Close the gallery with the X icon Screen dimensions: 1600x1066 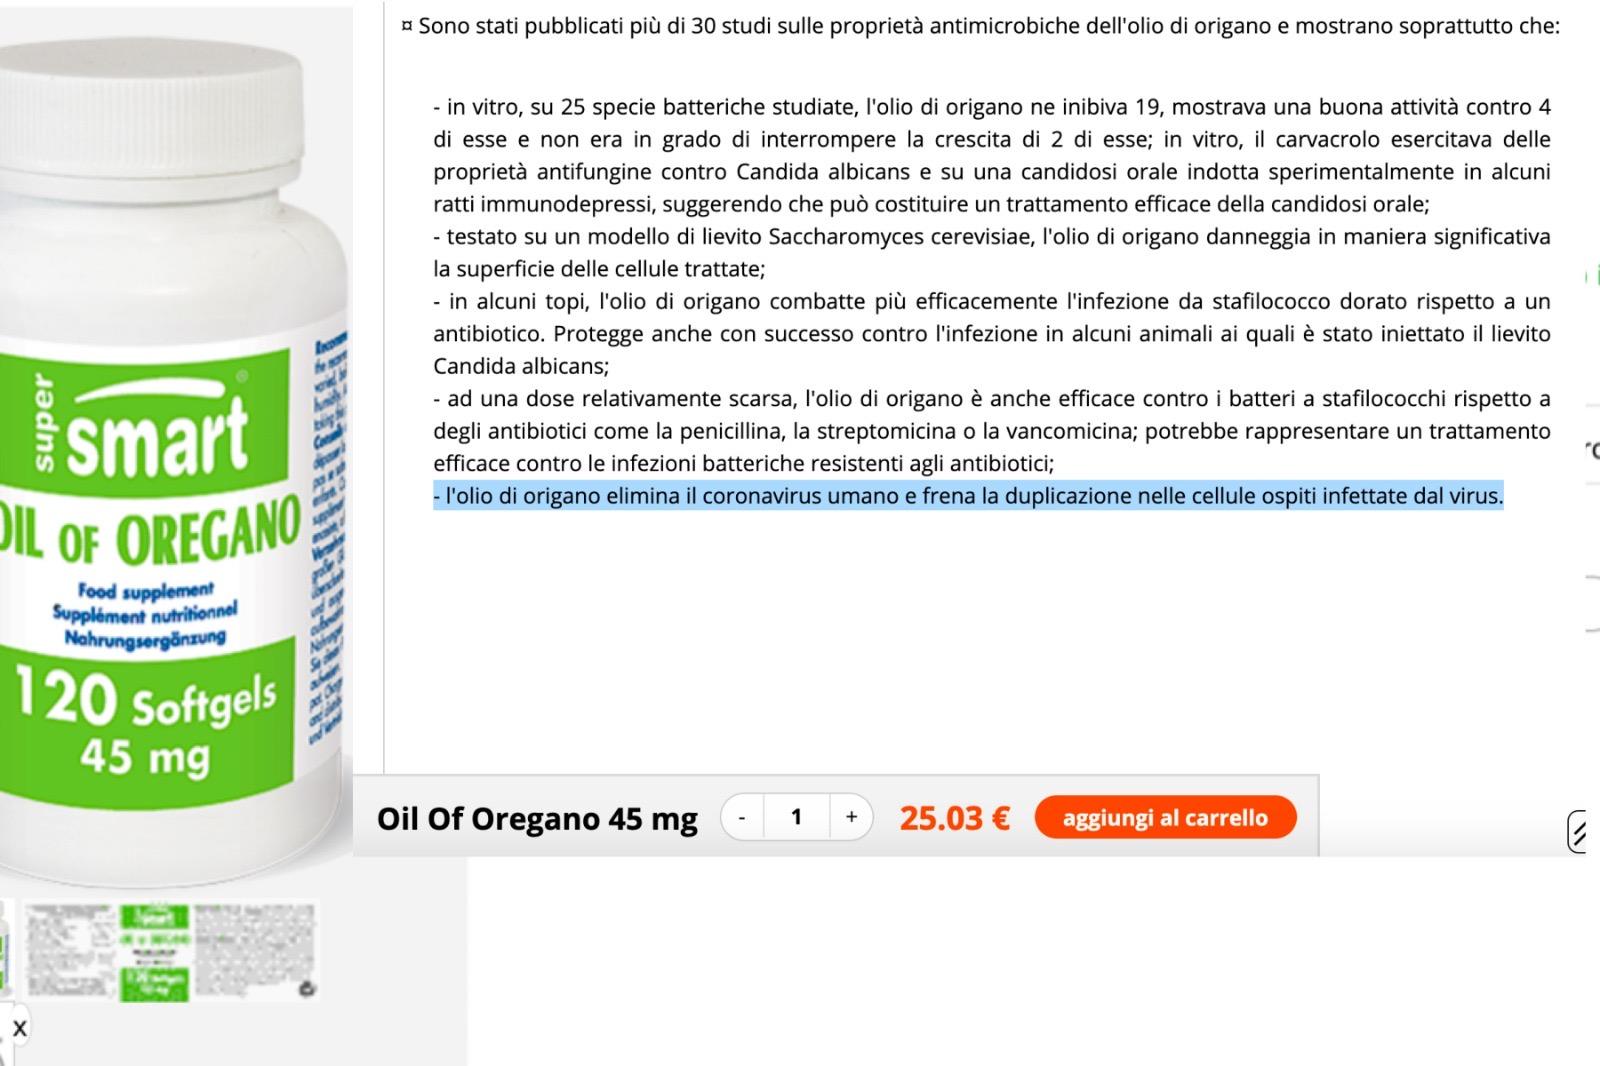coord(18,1027)
